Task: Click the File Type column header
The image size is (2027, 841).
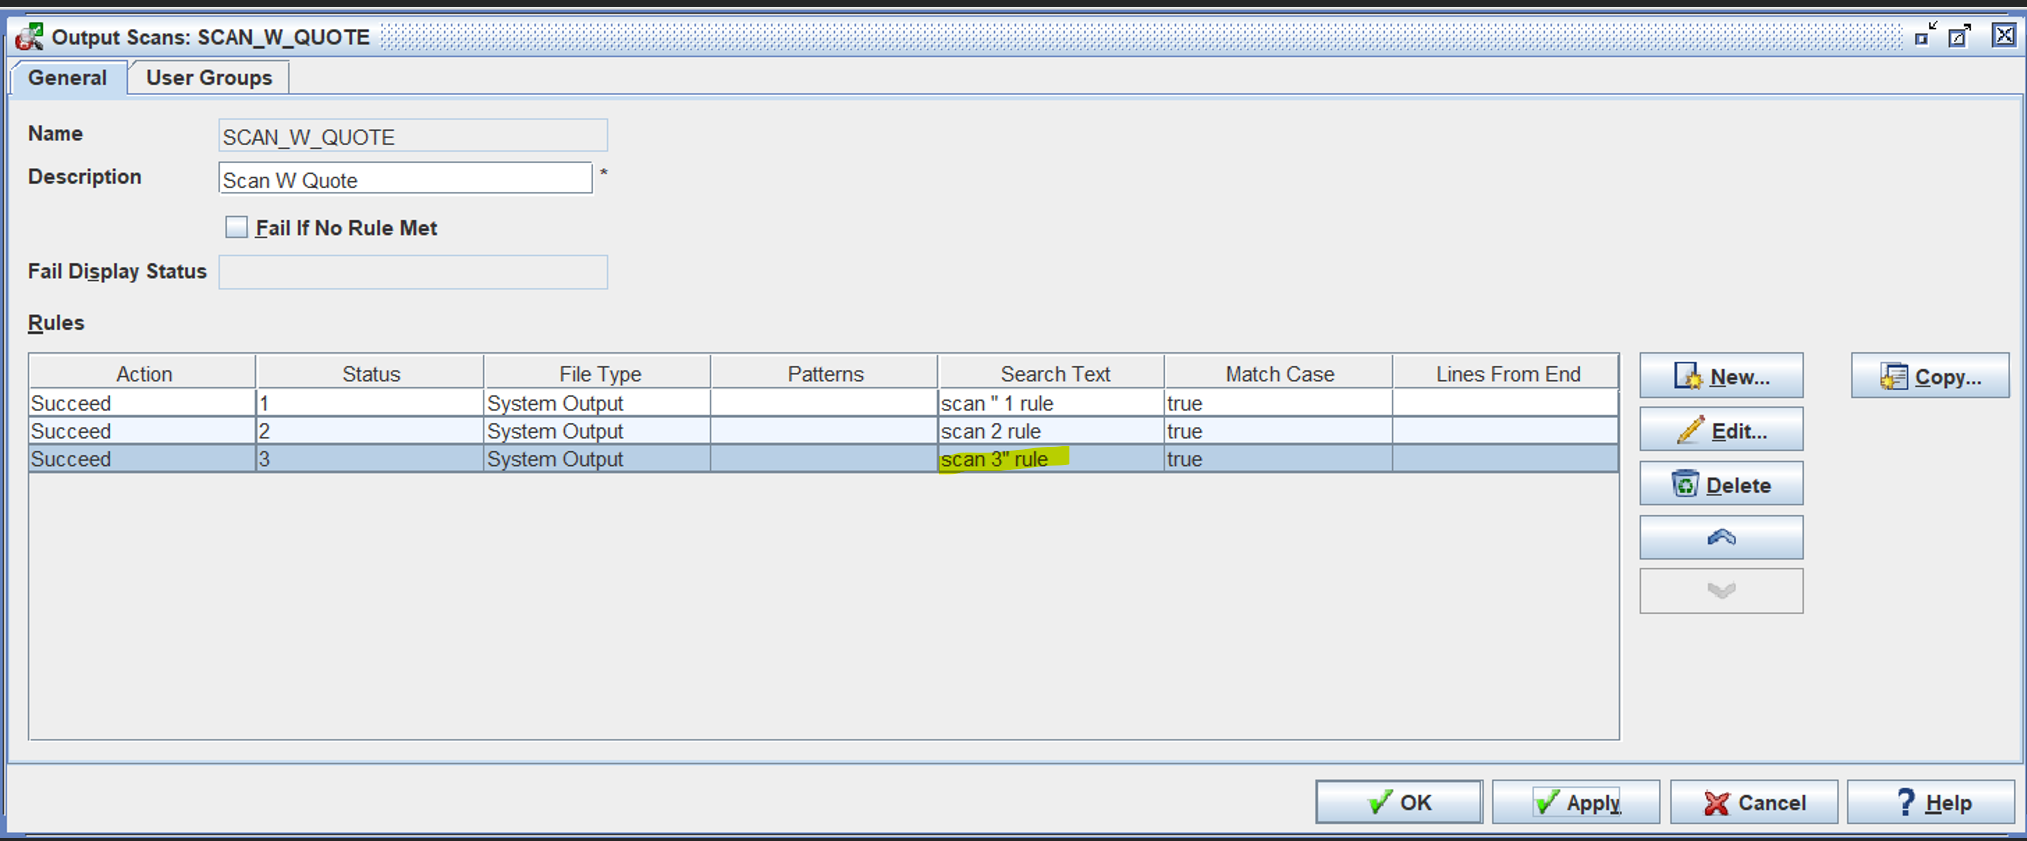Action: 598,373
